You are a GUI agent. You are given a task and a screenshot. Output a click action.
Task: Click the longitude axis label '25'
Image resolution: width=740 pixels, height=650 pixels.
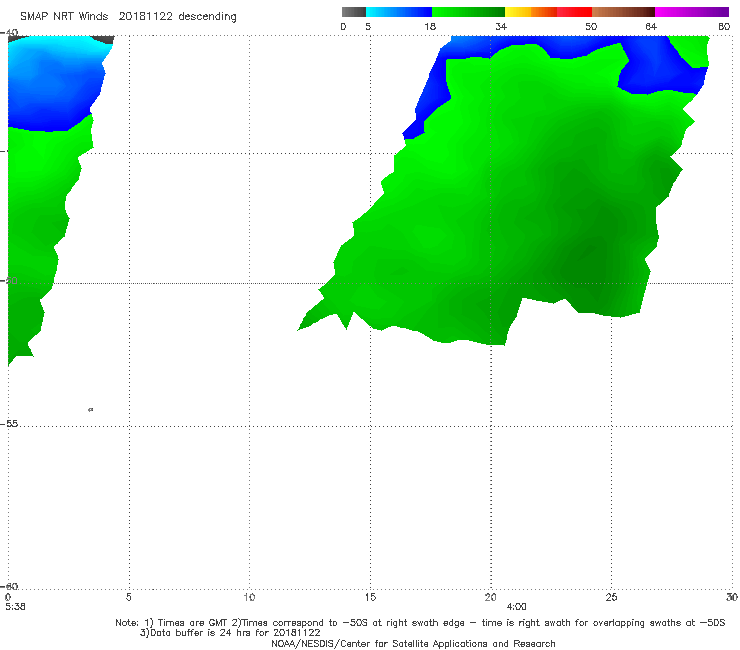(x=611, y=597)
